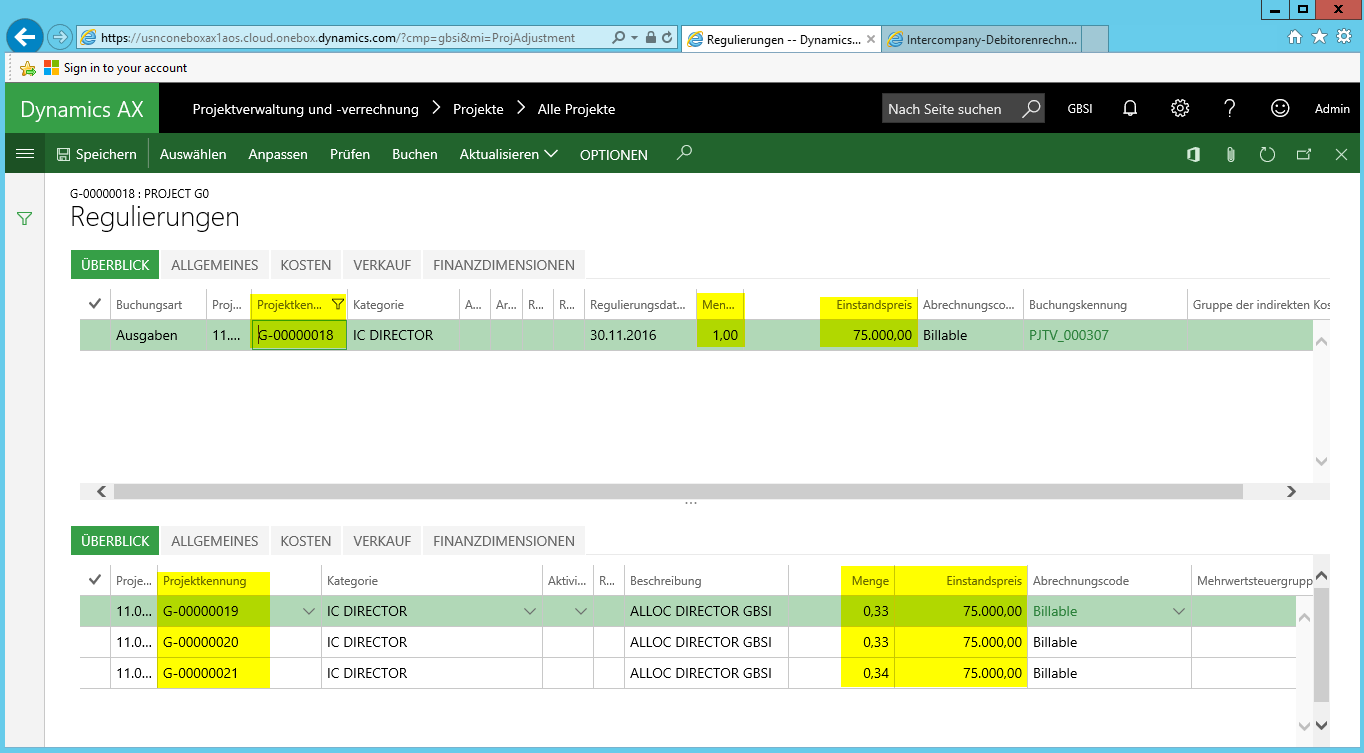This screenshot has width=1364, height=753.
Task: Open Abrechnungscode dropdown showing Billable
Action: coord(1179,611)
